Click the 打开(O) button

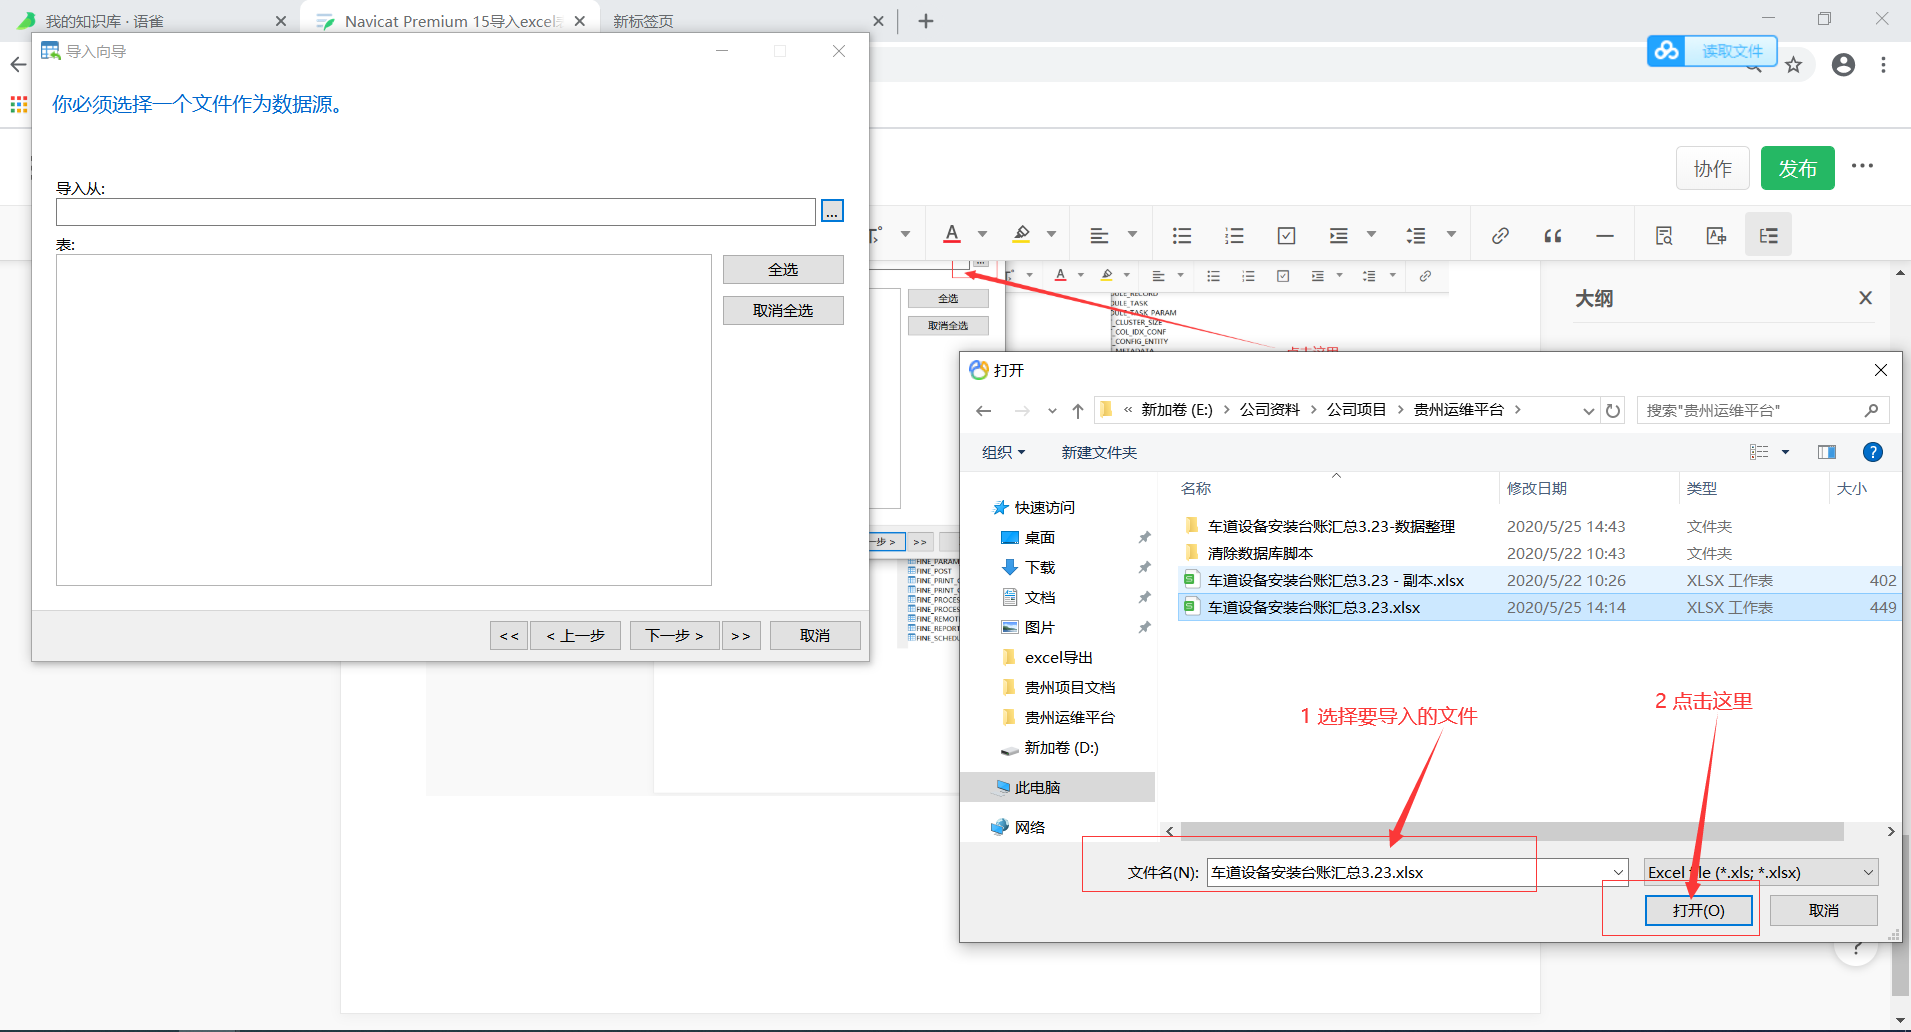pyautogui.click(x=1698, y=910)
